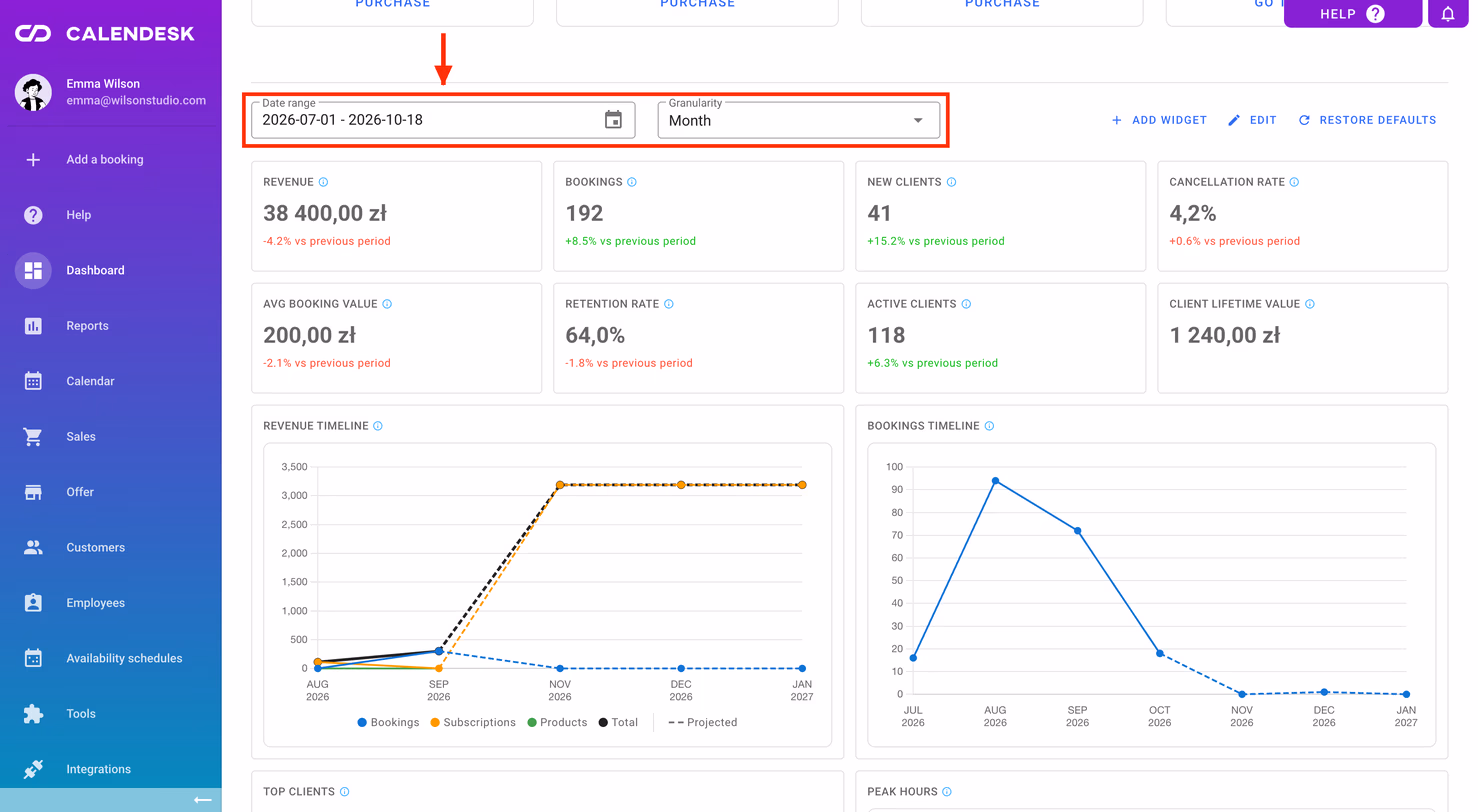Click the Active Clients info icon
The image size is (1478, 812).
[x=966, y=304]
